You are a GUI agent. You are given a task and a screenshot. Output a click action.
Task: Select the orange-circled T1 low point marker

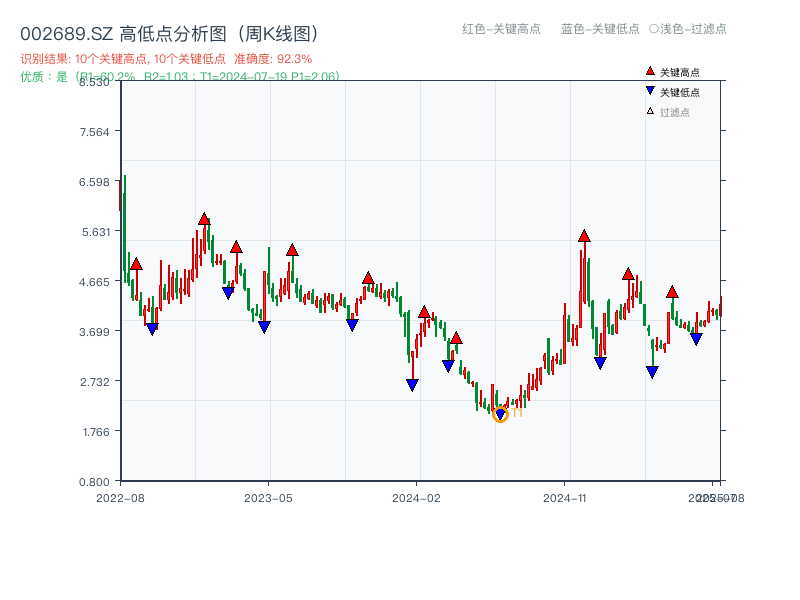tap(501, 414)
